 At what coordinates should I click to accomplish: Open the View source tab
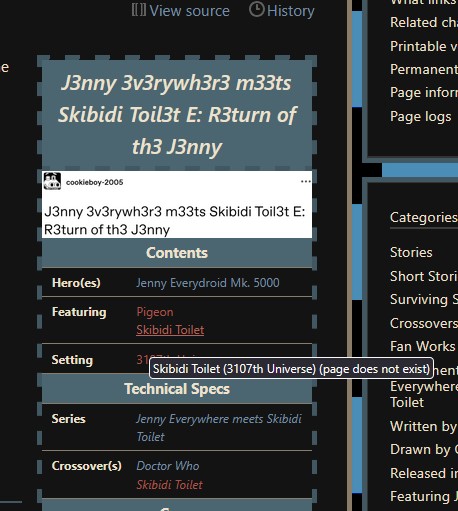[181, 11]
